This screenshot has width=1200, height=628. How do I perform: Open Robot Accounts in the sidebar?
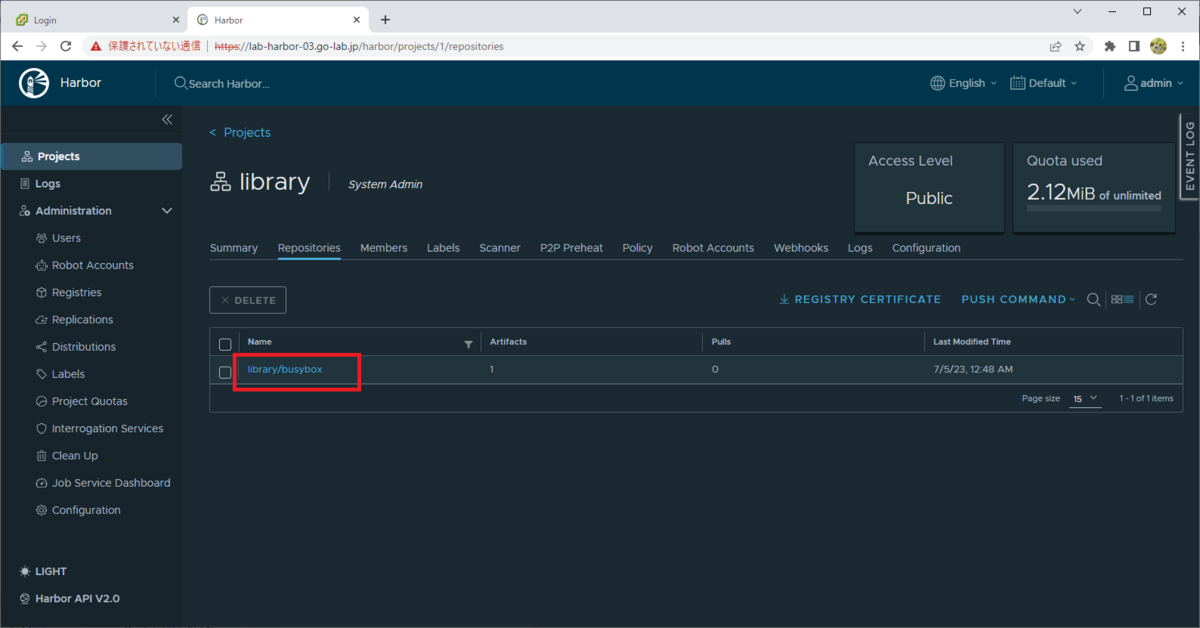(91, 265)
